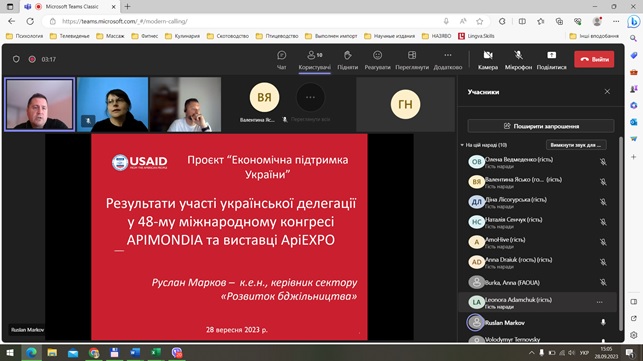Viewport: 643px width, 361px height.
Task: Open the Bing Copilot sidebar icon
Action: 634,21
